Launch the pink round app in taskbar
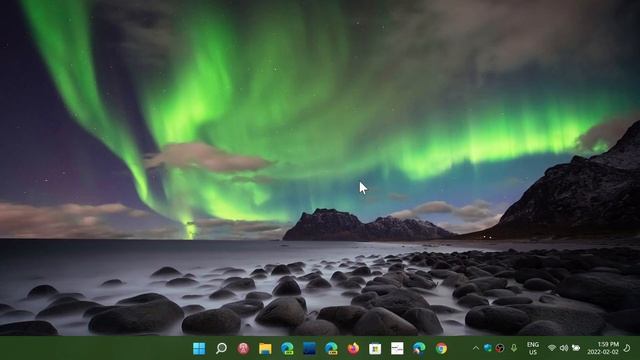This screenshot has width=640, height=360. tap(243, 348)
